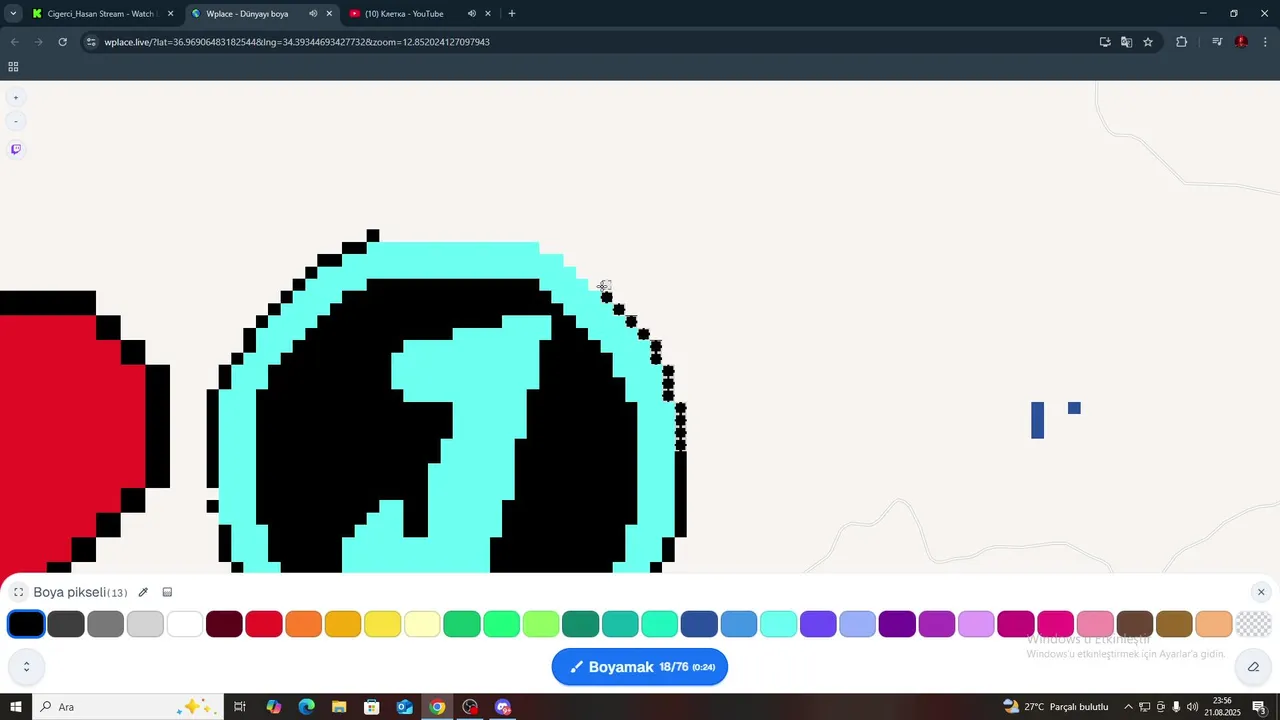Open the tab search dropdown
The image size is (1280, 720).
[13, 14]
